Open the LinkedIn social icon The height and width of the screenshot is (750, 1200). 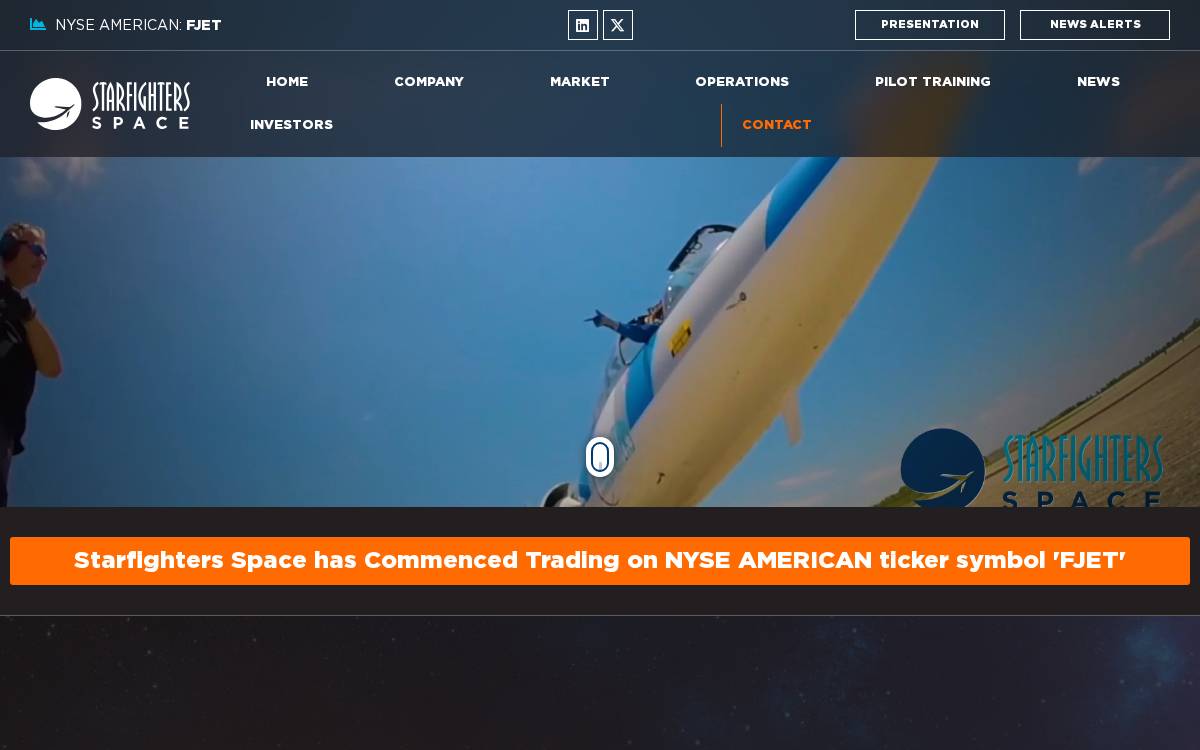[x=583, y=25]
